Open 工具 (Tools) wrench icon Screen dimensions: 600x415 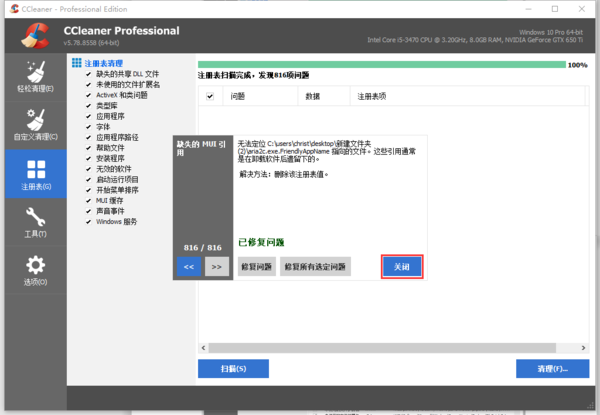[x=34, y=218]
